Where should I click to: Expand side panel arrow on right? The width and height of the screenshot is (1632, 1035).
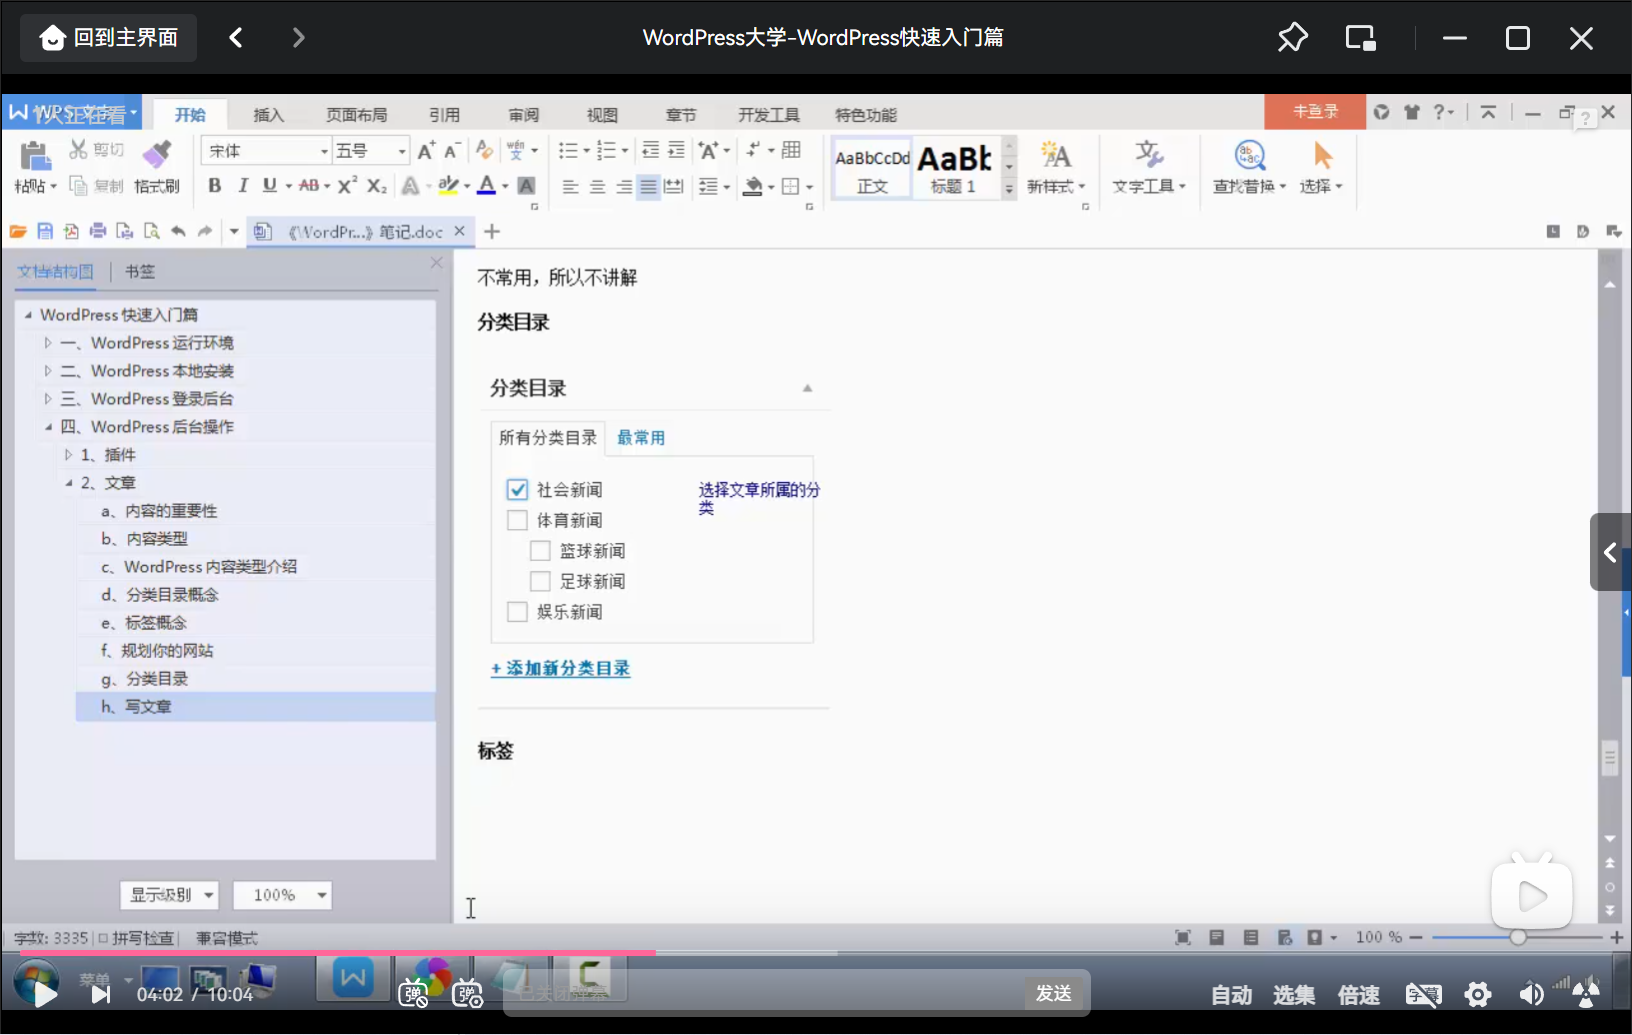pos(1610,552)
